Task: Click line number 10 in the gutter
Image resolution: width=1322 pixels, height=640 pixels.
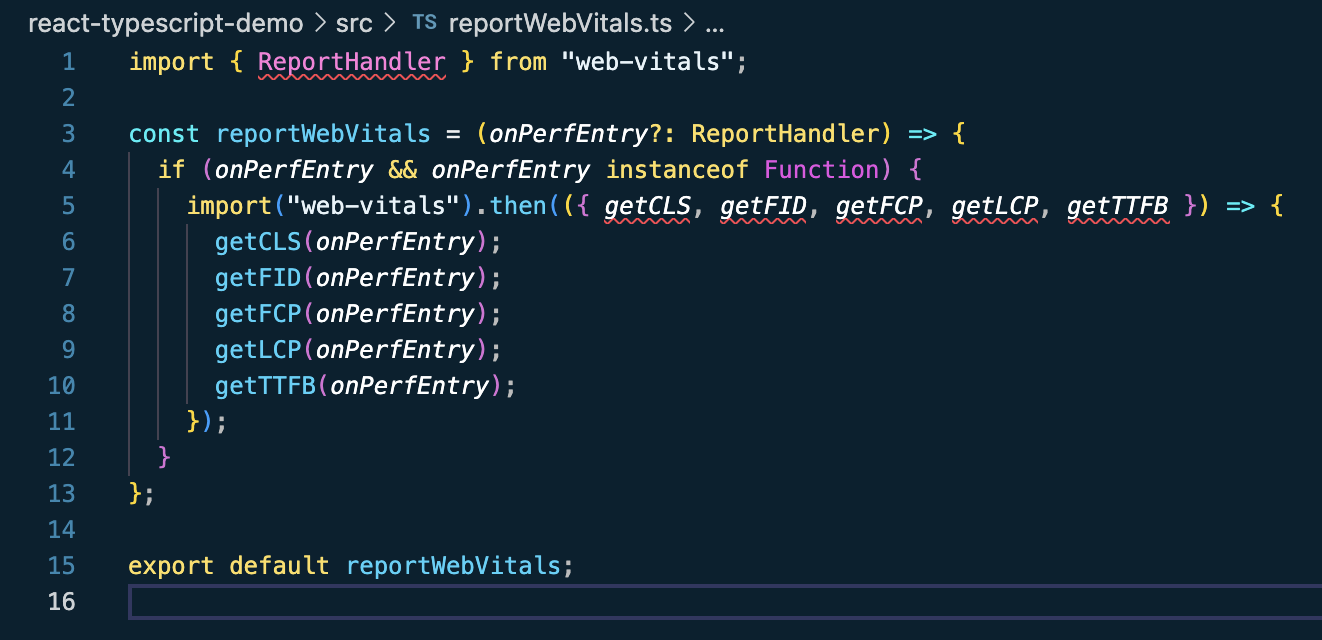Action: click(x=62, y=385)
